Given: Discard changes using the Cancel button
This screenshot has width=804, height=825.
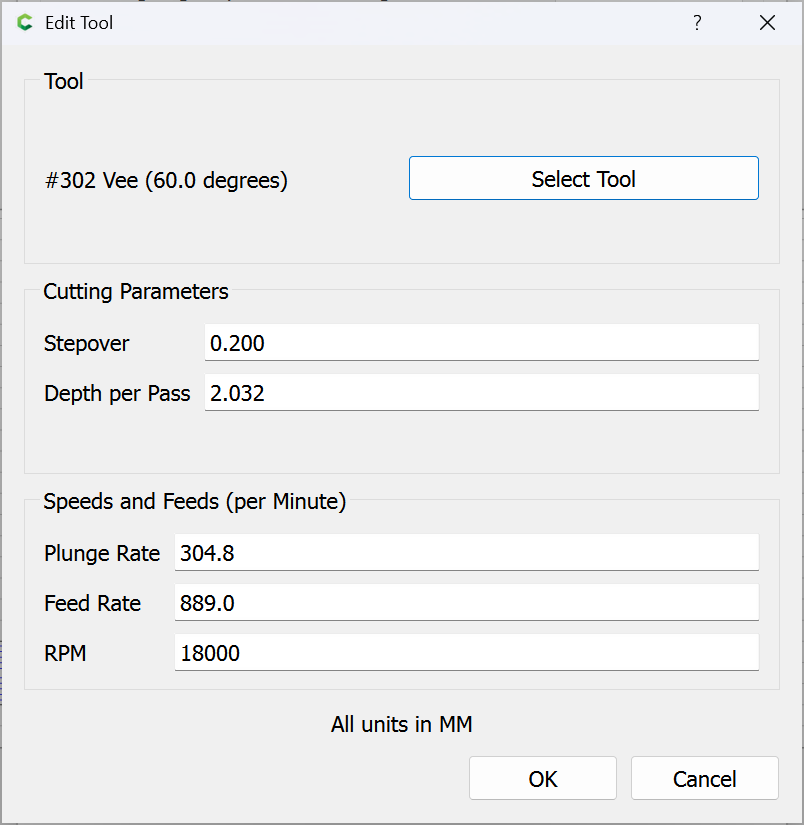Looking at the screenshot, I should click(704, 779).
